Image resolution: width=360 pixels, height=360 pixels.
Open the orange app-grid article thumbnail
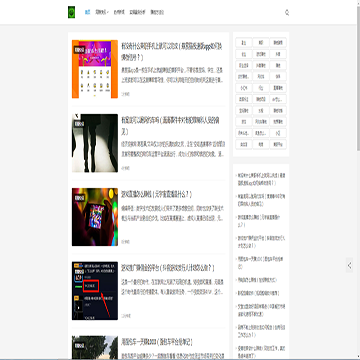click(x=95, y=69)
